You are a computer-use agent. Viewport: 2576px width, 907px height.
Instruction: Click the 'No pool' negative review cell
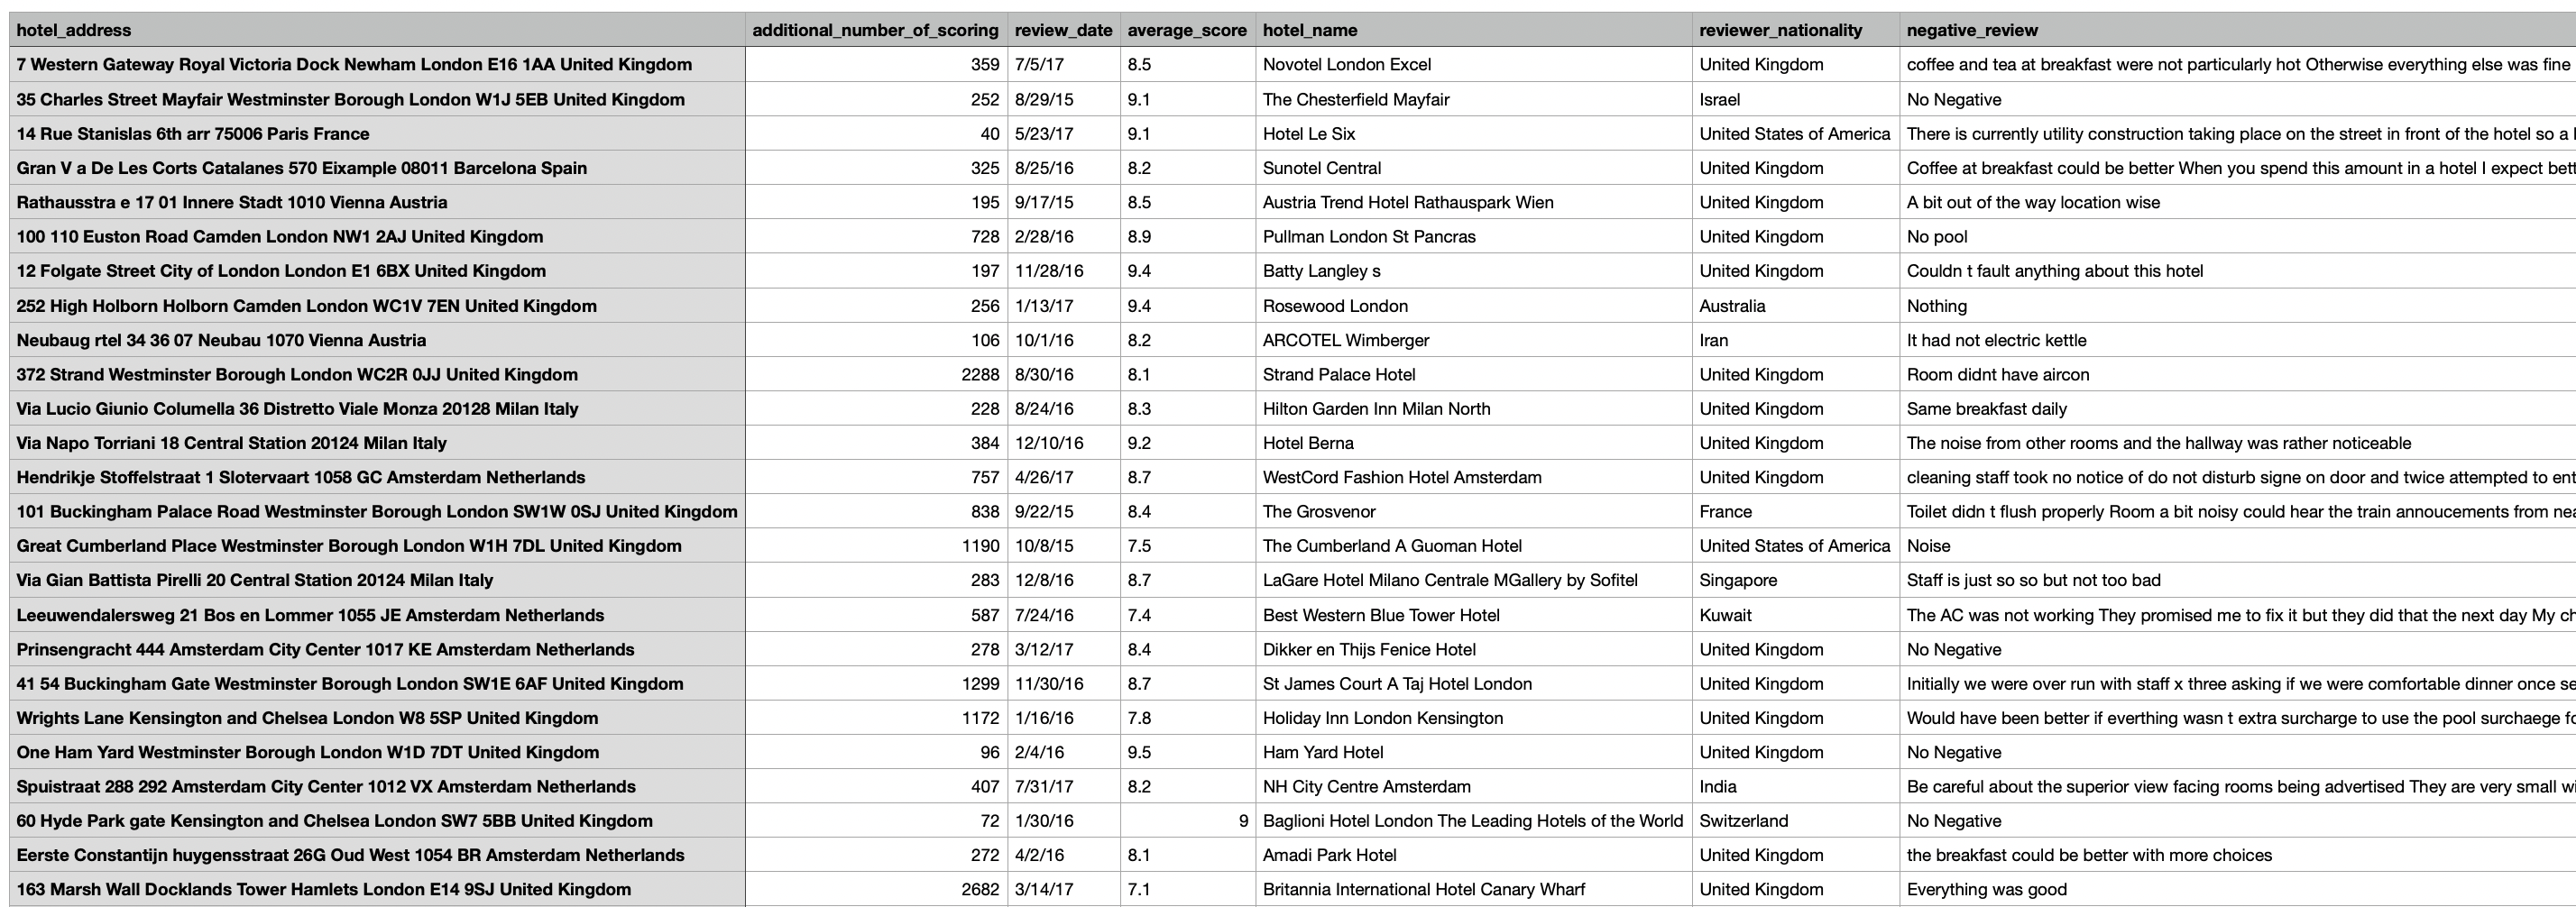point(2238,237)
